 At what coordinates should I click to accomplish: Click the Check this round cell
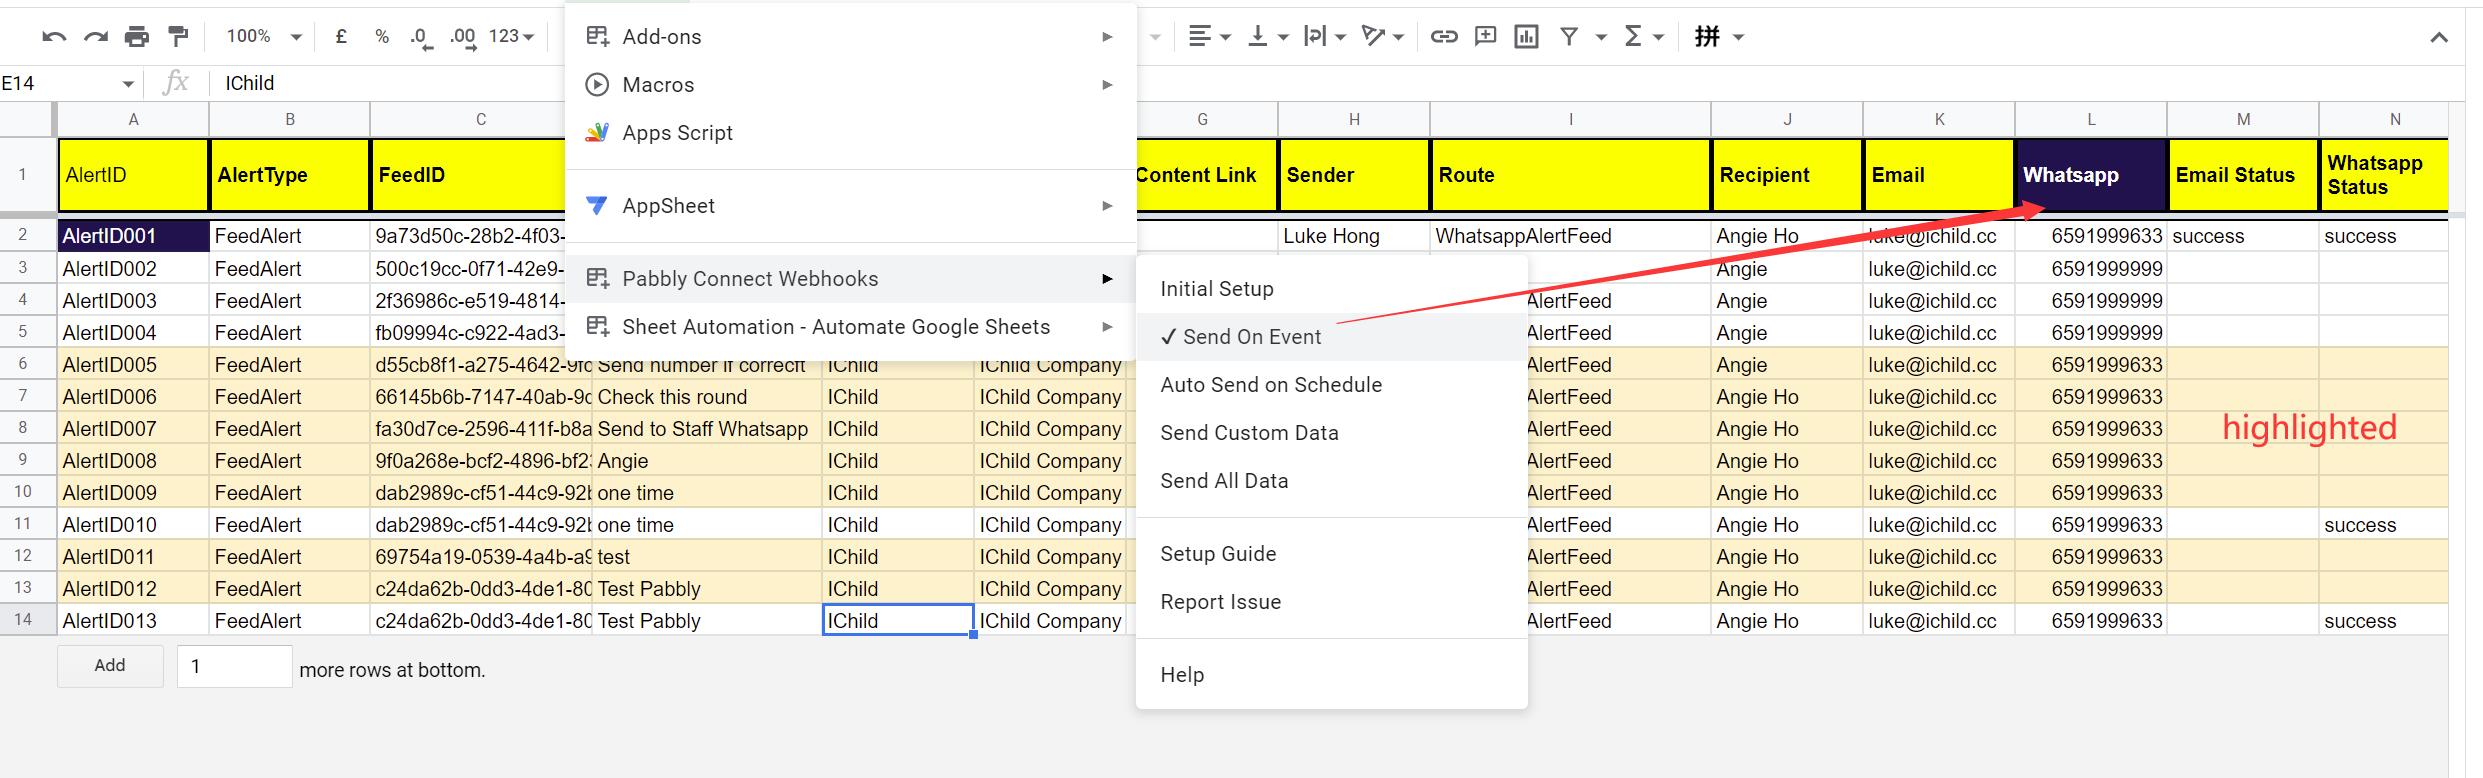[707, 397]
